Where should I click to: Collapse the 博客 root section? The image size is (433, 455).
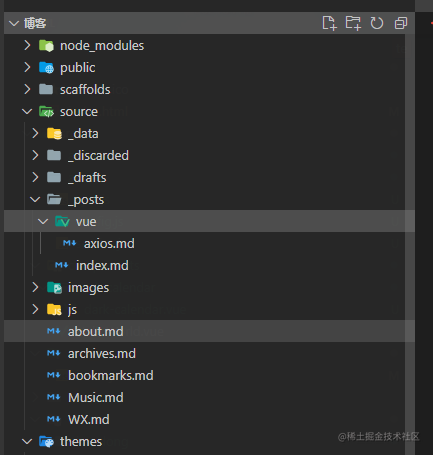(x=14, y=23)
